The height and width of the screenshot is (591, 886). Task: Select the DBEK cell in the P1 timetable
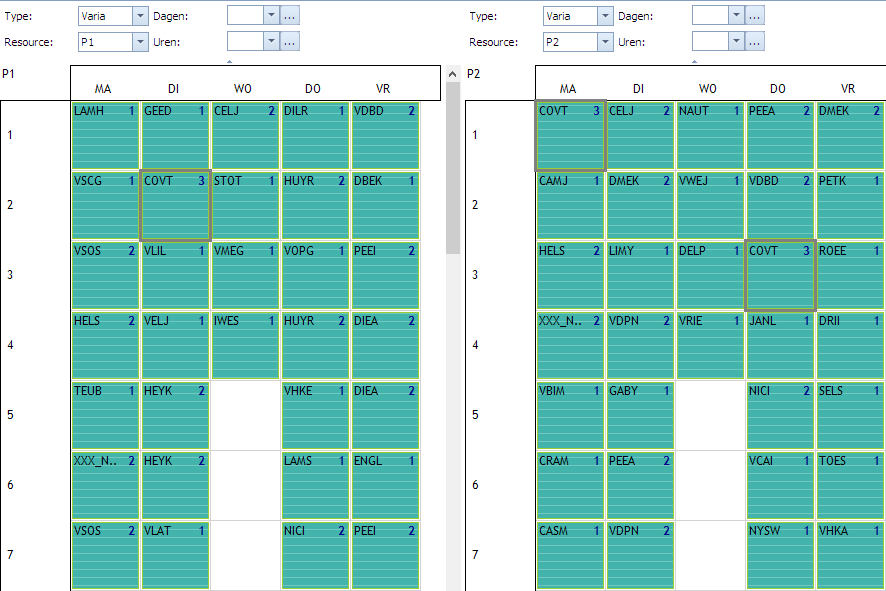385,206
